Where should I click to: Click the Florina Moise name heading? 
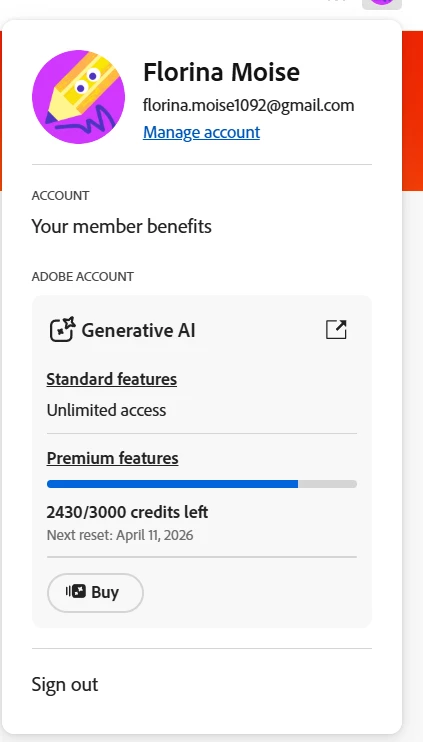(x=221, y=72)
